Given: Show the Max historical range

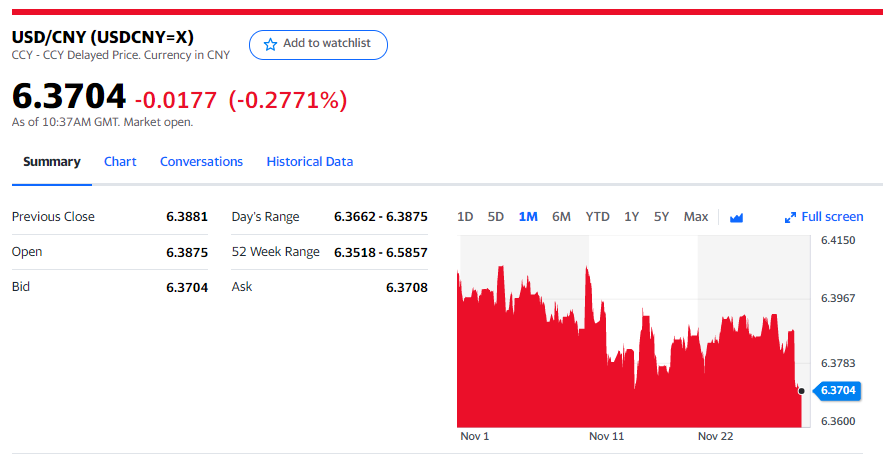Looking at the screenshot, I should click(695, 217).
